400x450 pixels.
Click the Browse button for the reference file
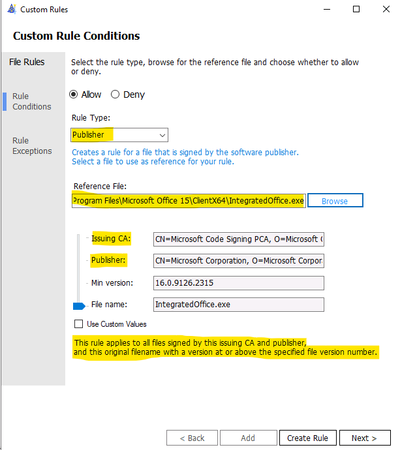tap(335, 201)
